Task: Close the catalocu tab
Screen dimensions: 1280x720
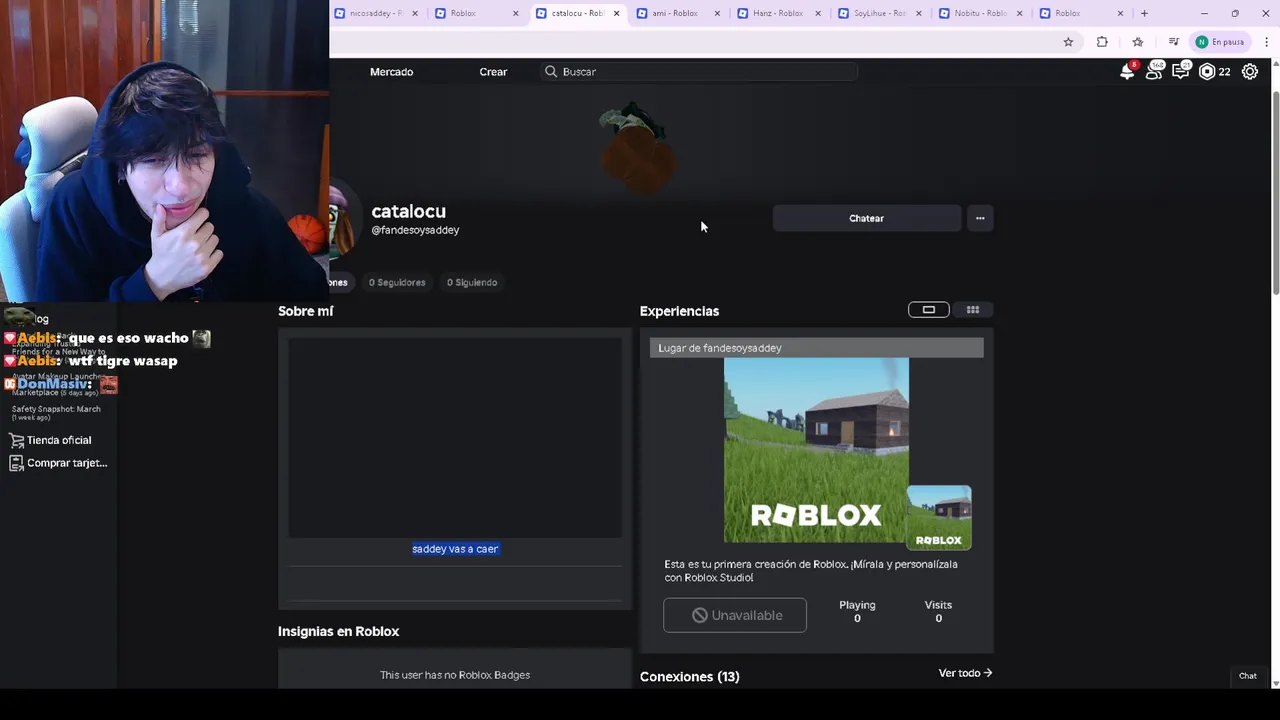Action: (616, 13)
